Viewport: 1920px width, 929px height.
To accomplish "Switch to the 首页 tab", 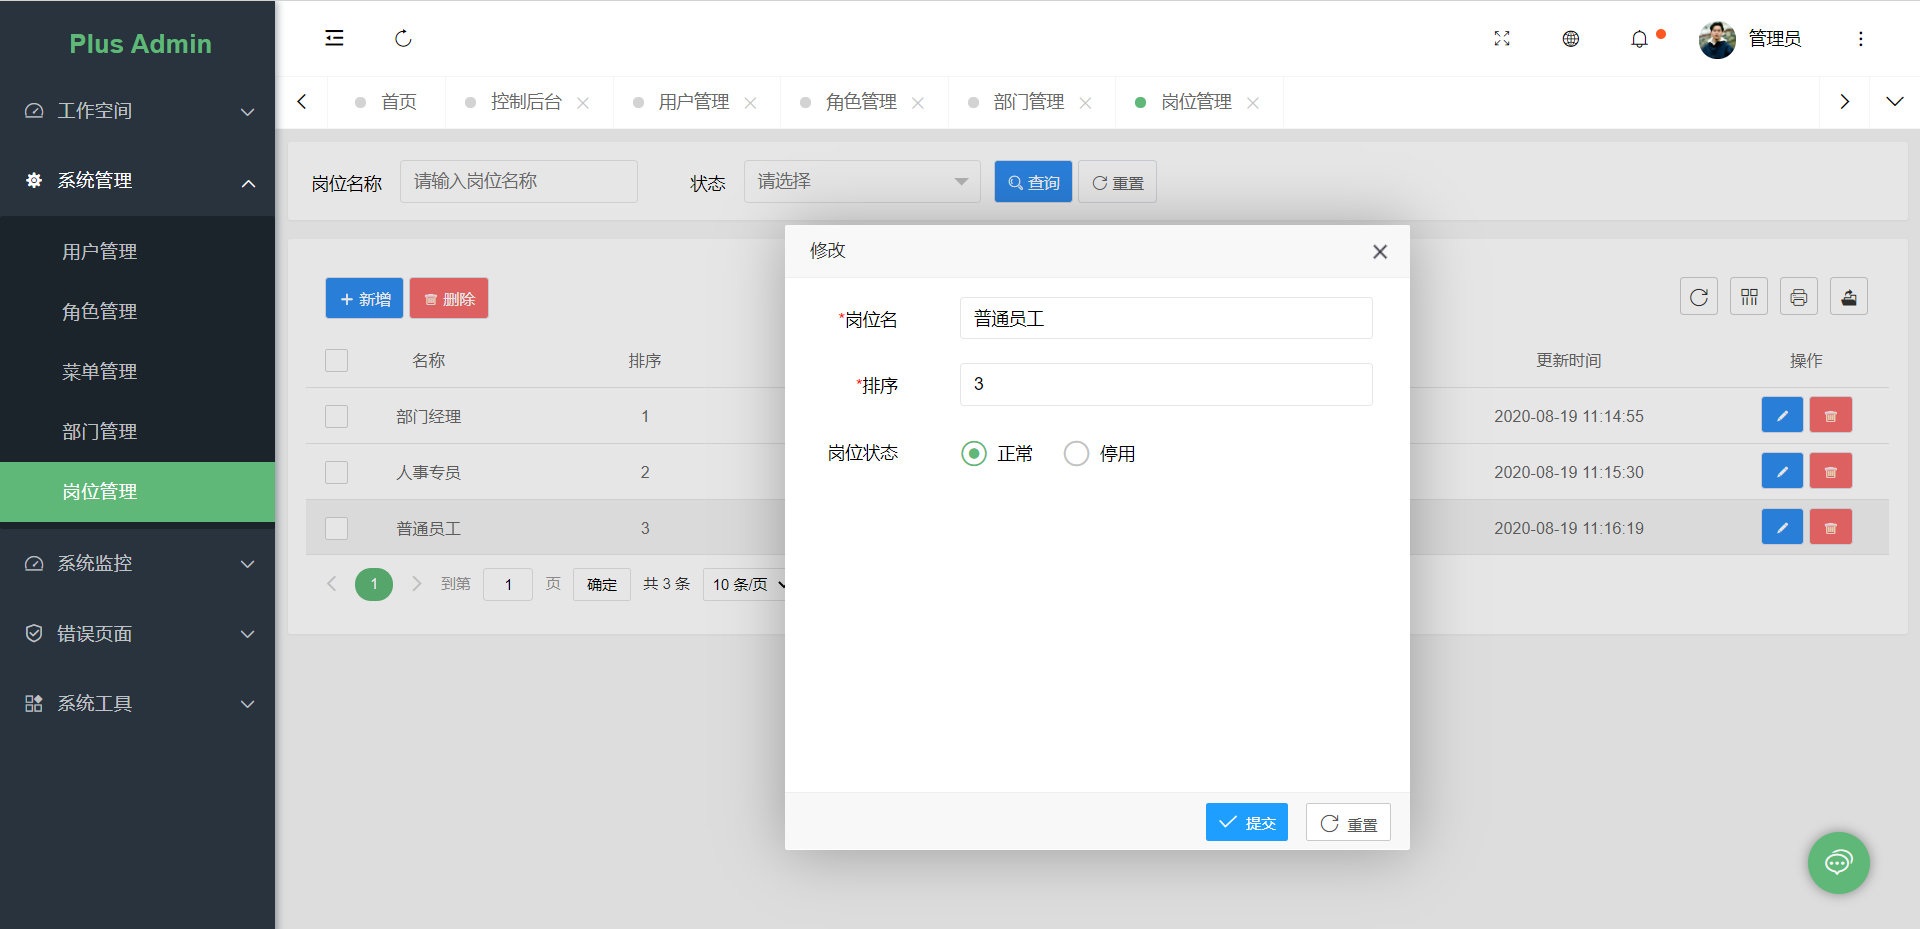I will pos(386,102).
